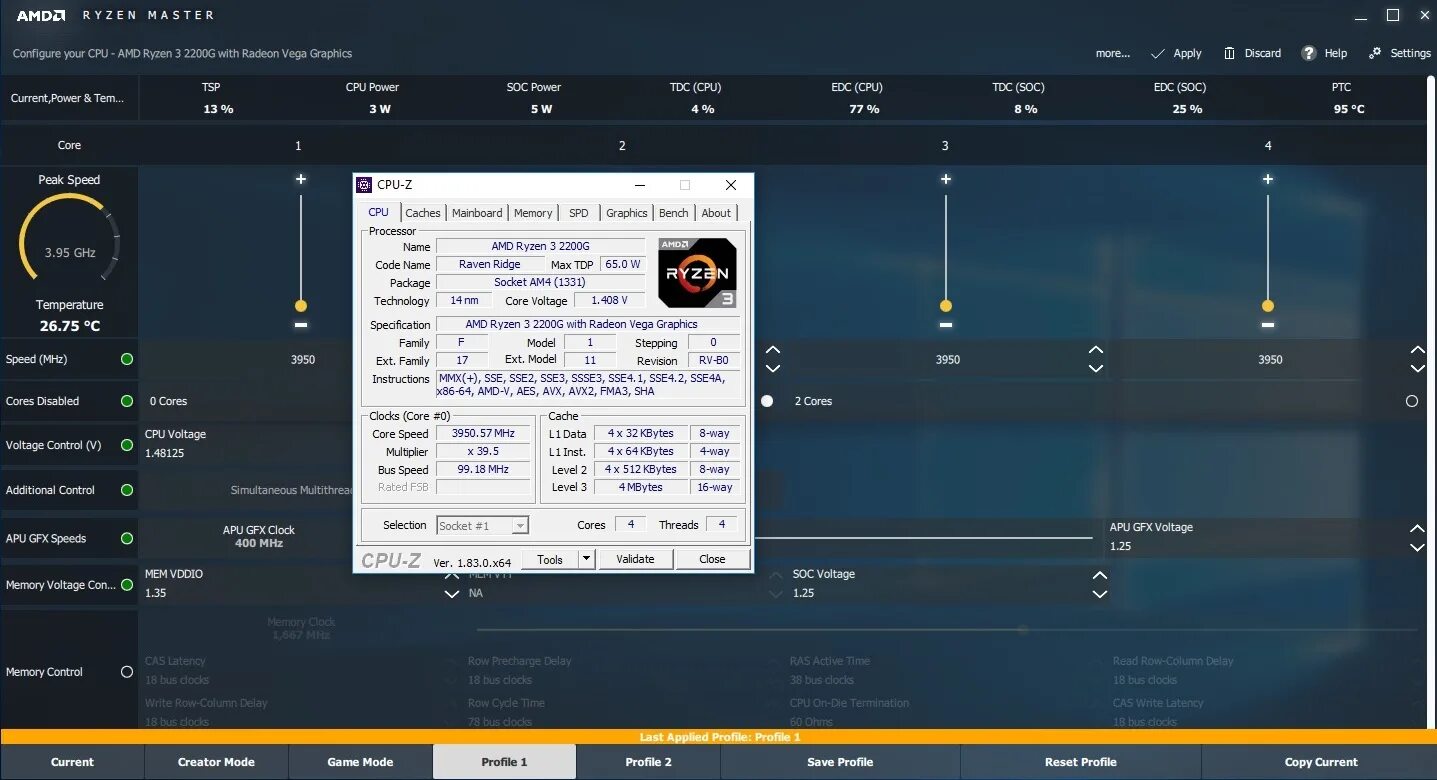Toggle APU GFX Speeds indicator

pyautogui.click(x=127, y=538)
